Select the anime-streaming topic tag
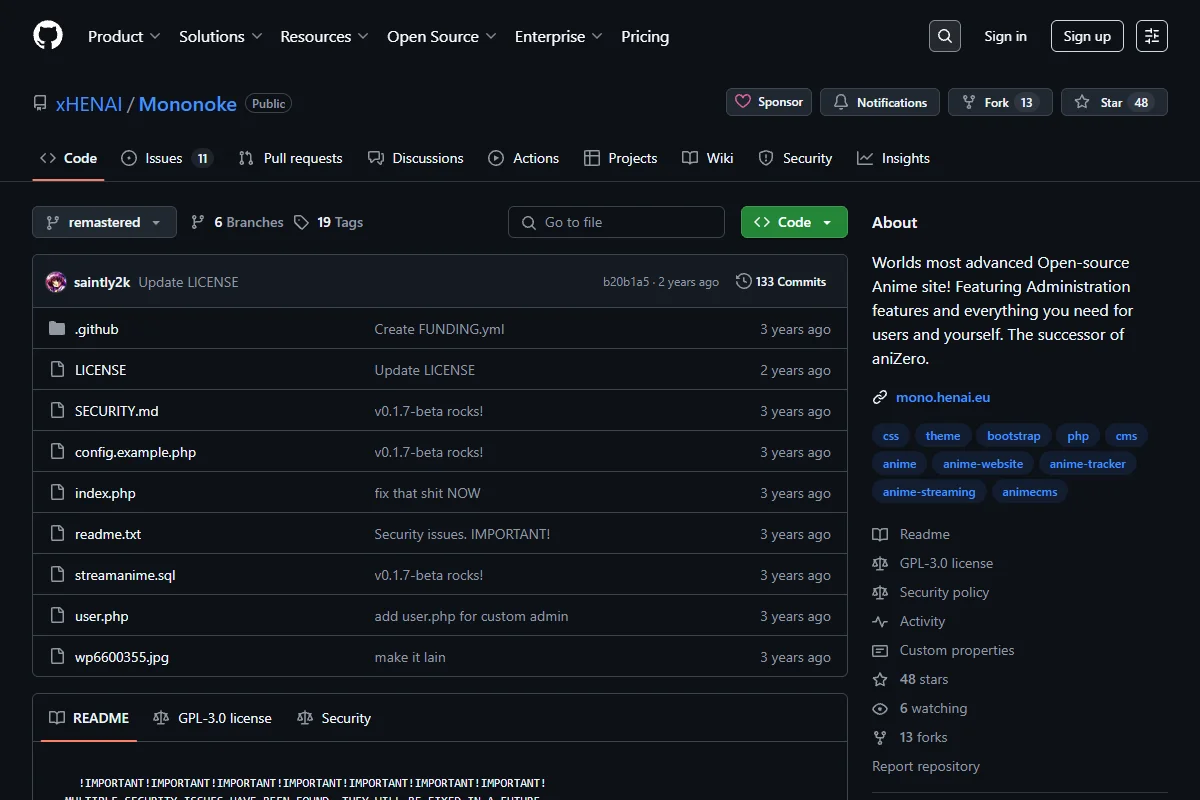 coord(929,492)
